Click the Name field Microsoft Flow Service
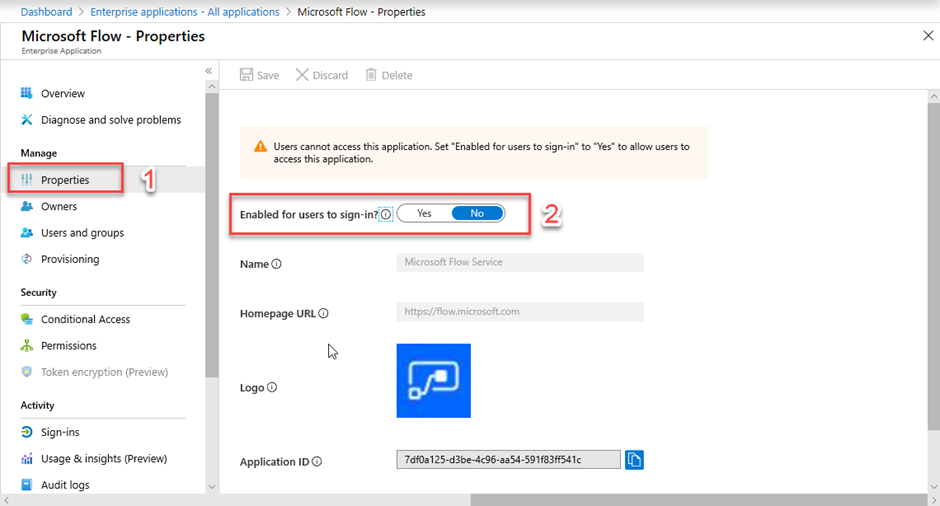The height and width of the screenshot is (506, 940). click(x=520, y=262)
